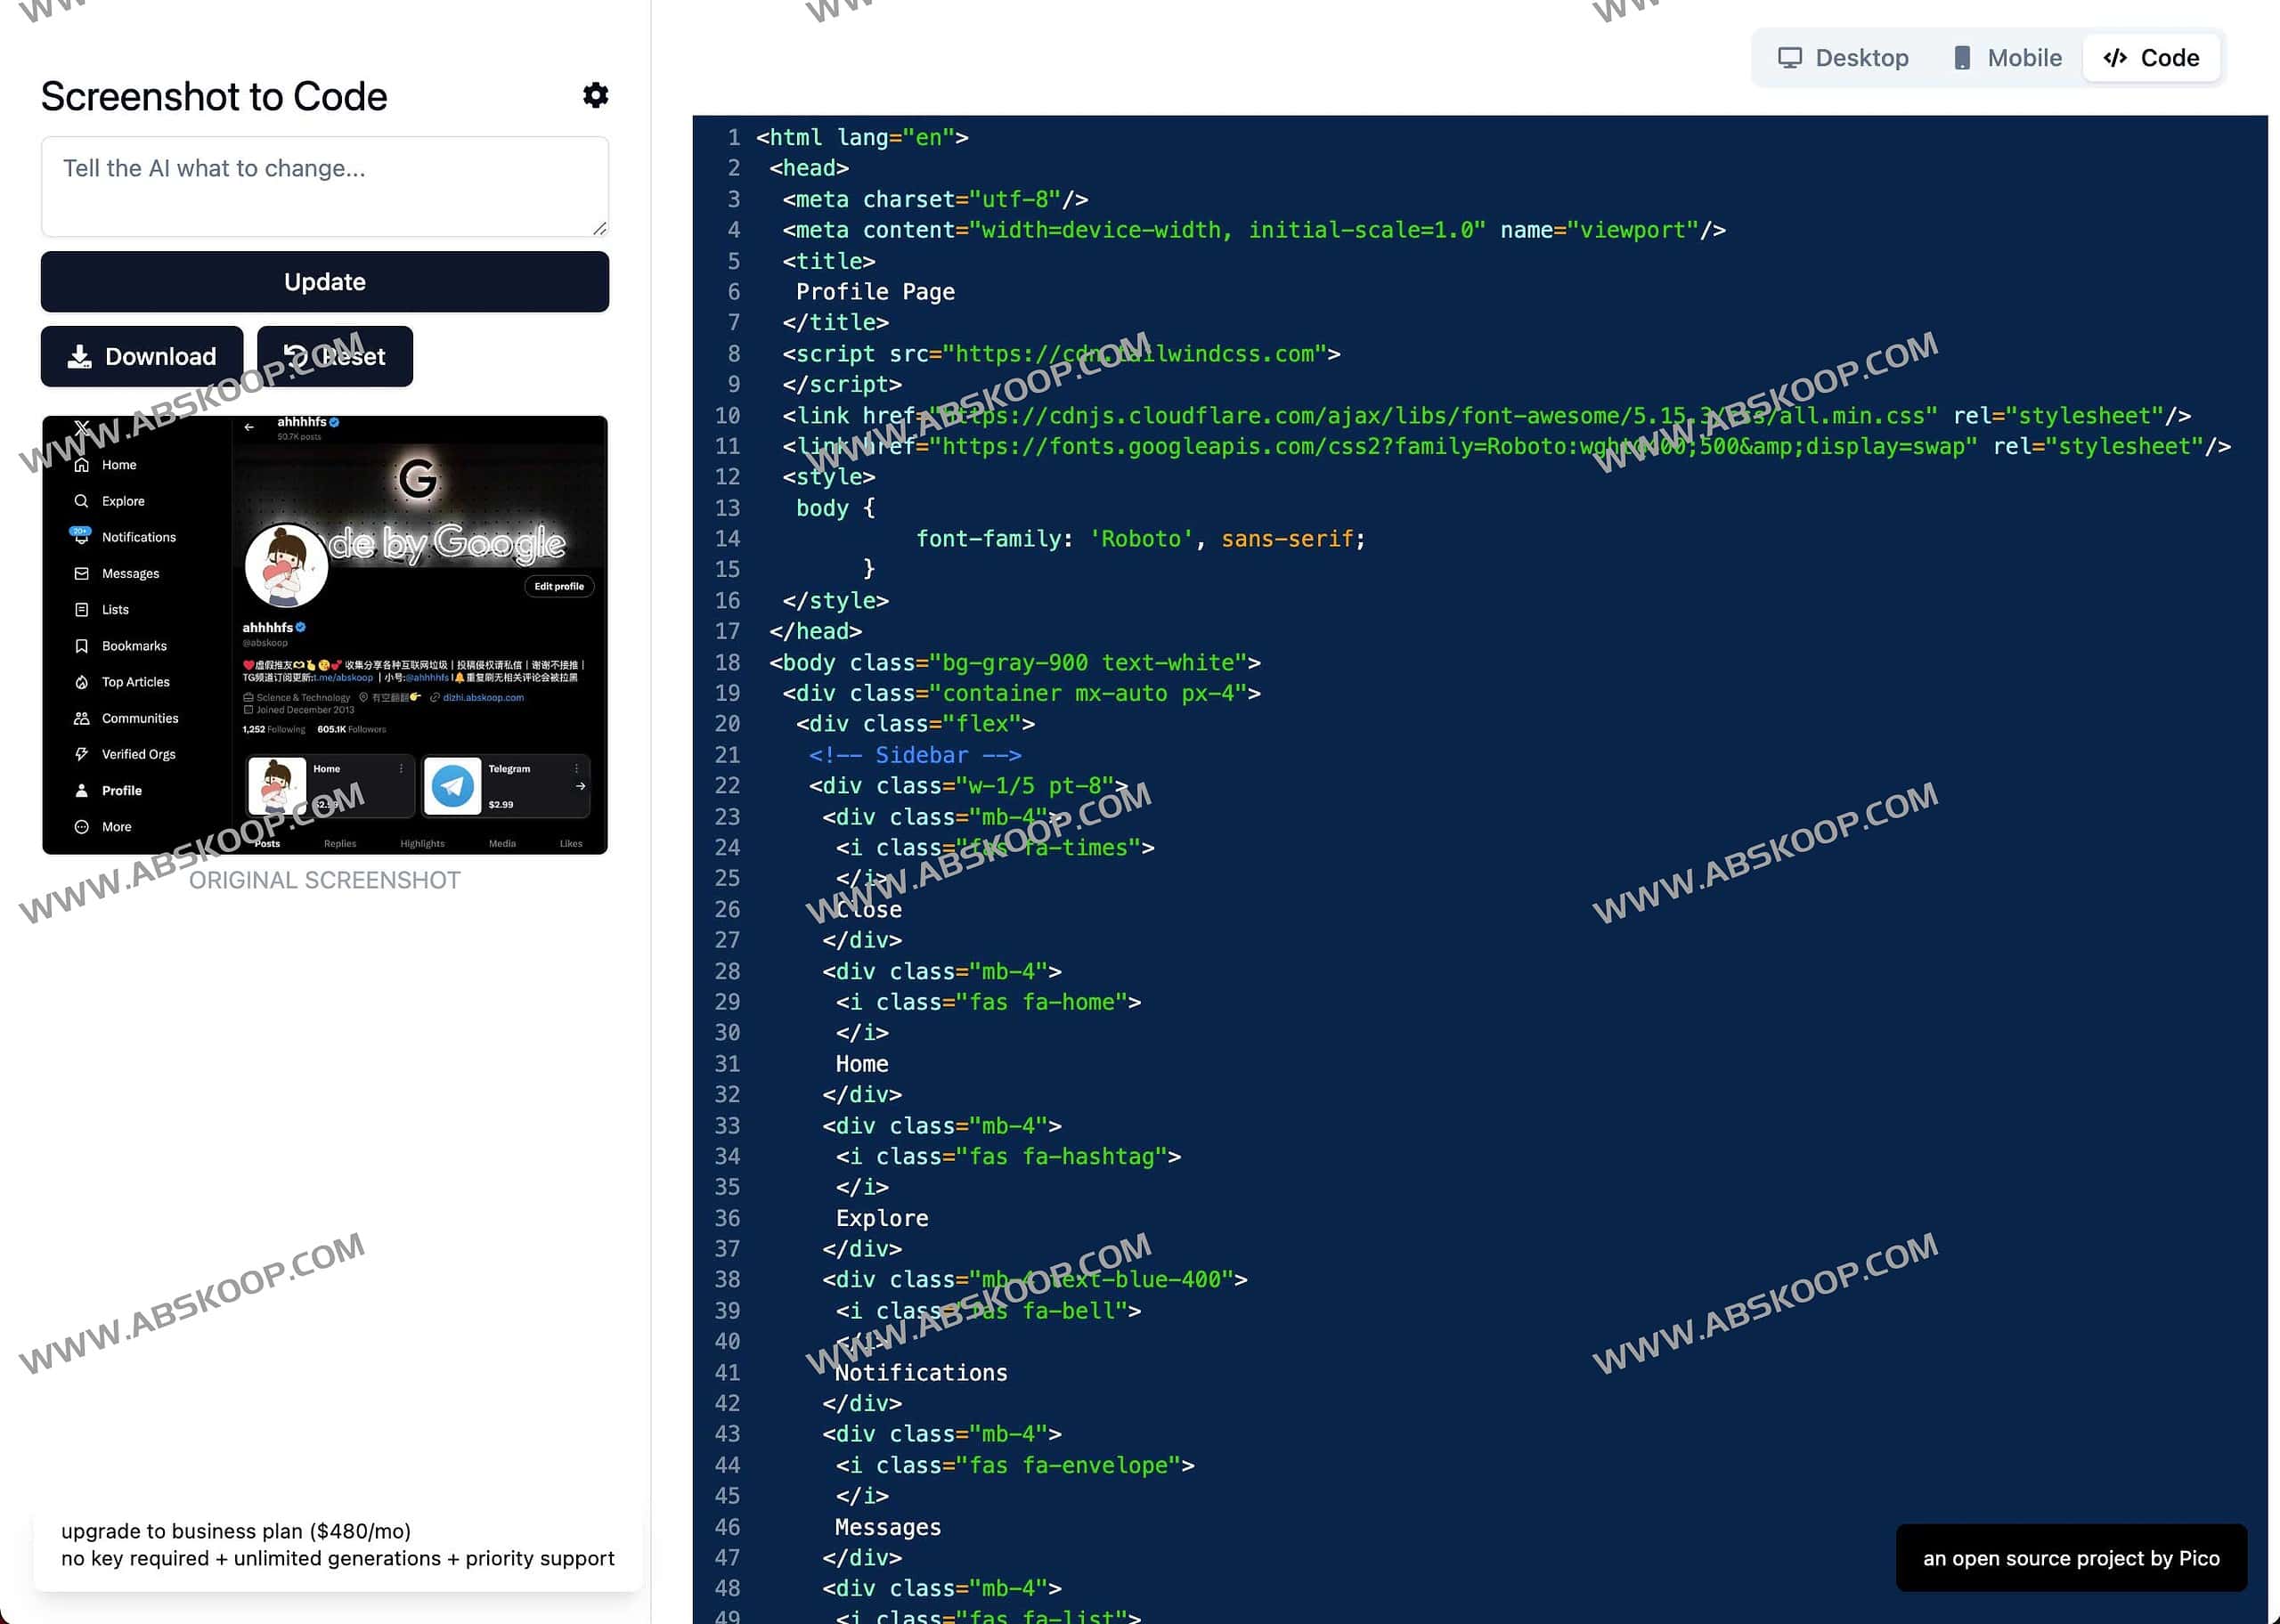Click the Verified Orgs icon in the sidebar image
This screenshot has width=2280, height=1624.
[x=82, y=753]
